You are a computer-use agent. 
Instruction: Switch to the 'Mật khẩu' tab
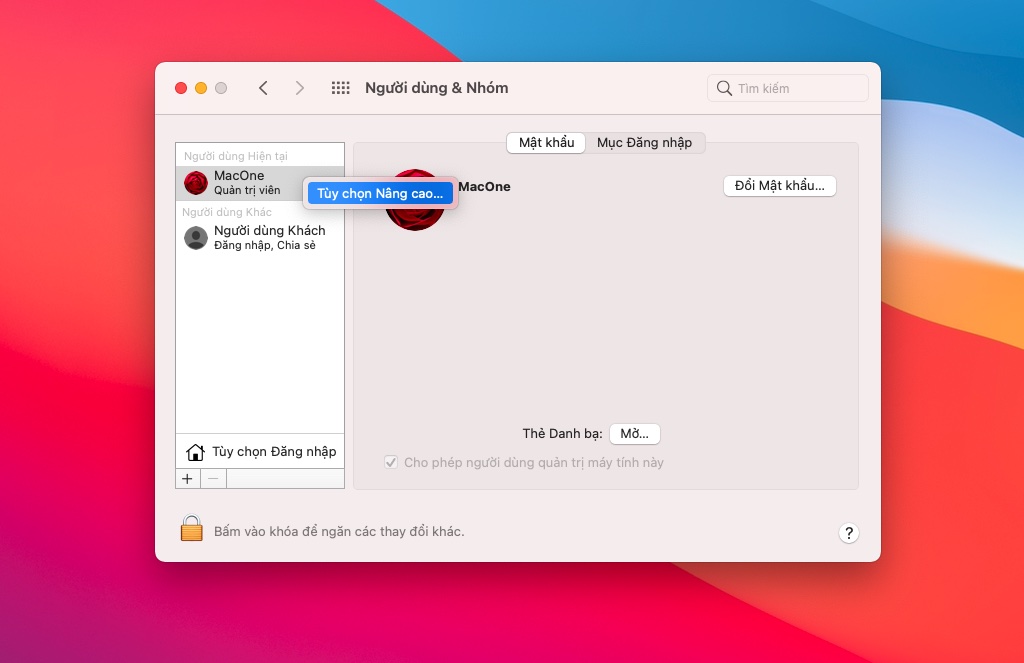click(x=547, y=142)
